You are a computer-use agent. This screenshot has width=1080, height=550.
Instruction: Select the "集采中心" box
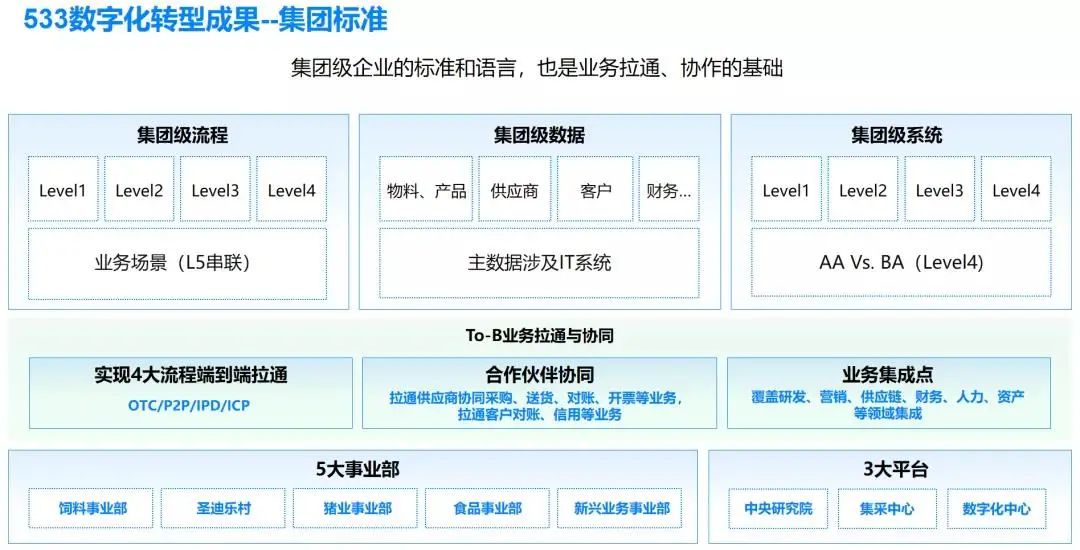click(x=887, y=509)
